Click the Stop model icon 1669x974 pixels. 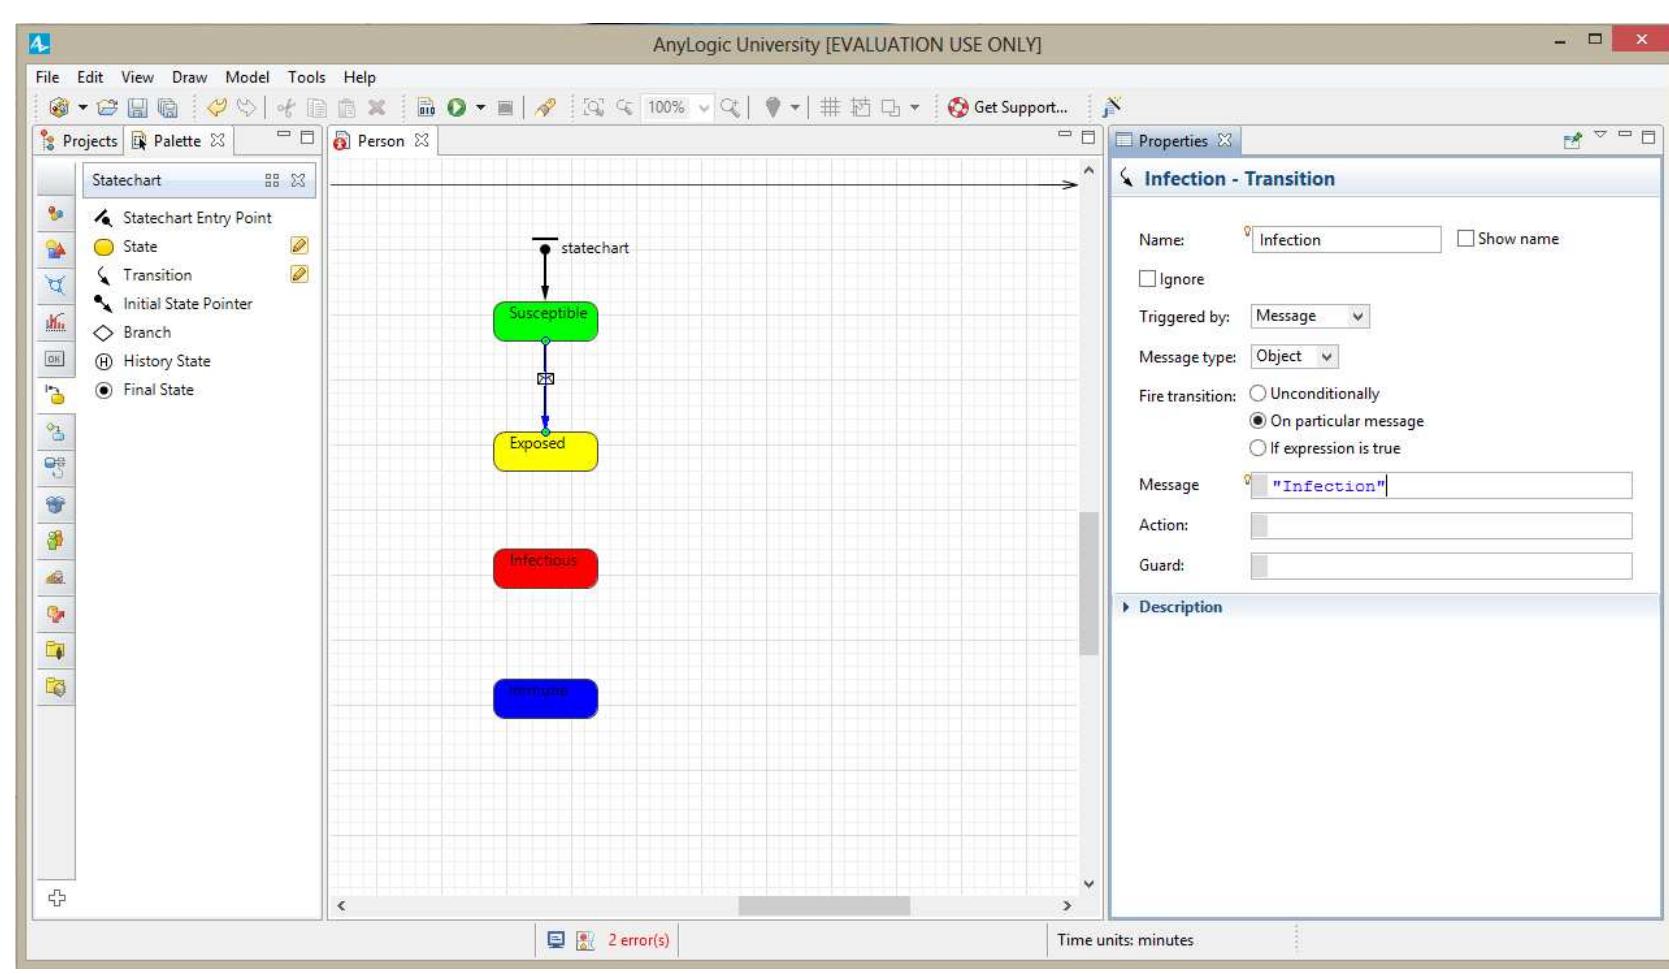coord(505,107)
